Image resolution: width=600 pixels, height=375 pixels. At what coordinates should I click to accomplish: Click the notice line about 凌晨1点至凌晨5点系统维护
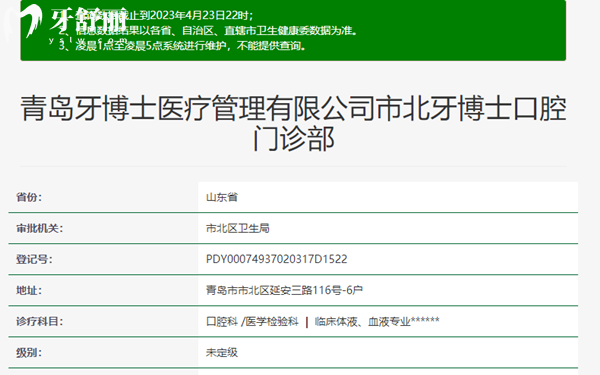[183, 46]
